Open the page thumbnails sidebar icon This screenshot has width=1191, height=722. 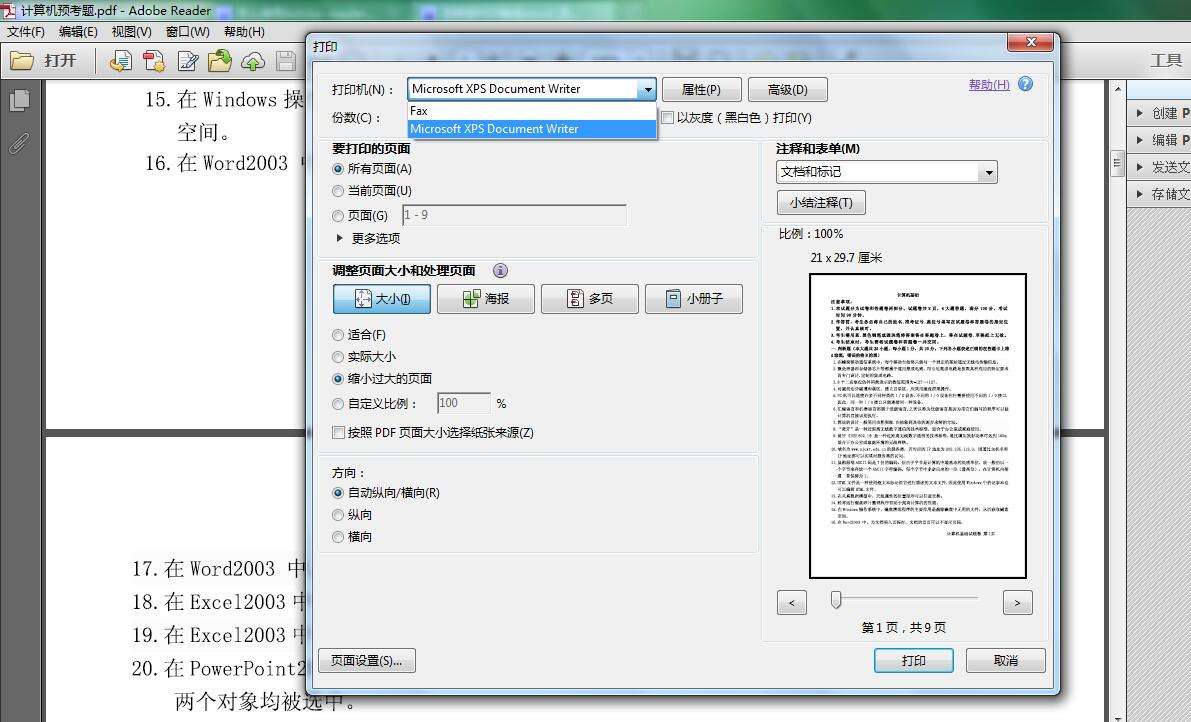[21, 100]
